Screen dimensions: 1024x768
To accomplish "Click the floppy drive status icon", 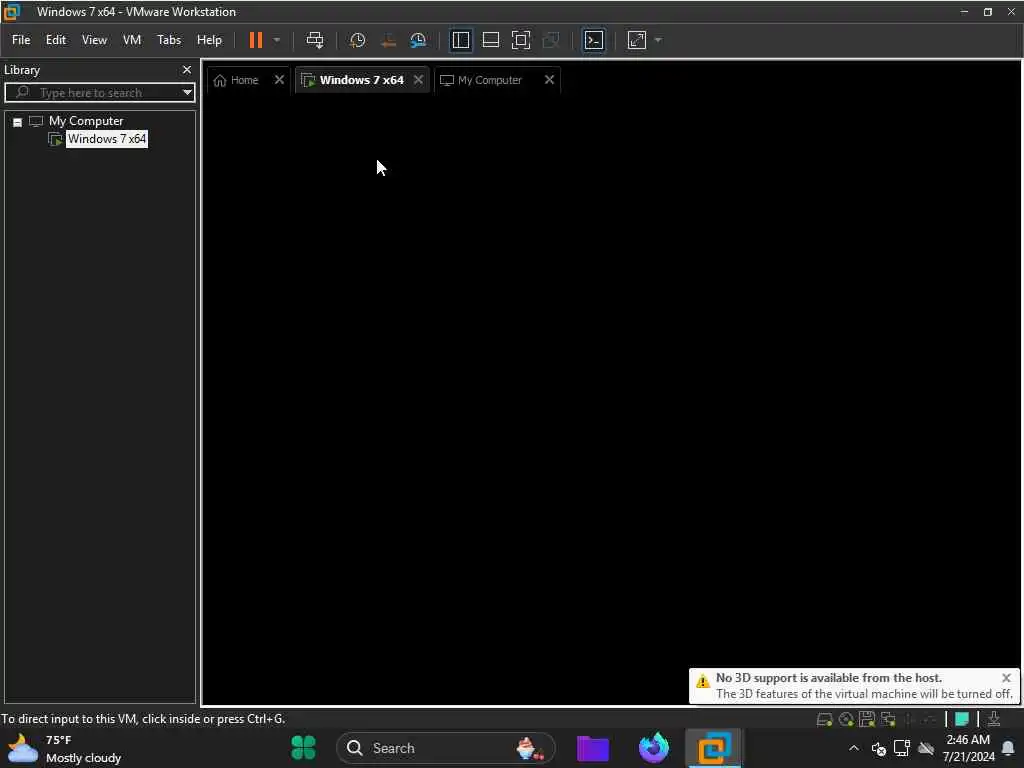I will point(867,720).
